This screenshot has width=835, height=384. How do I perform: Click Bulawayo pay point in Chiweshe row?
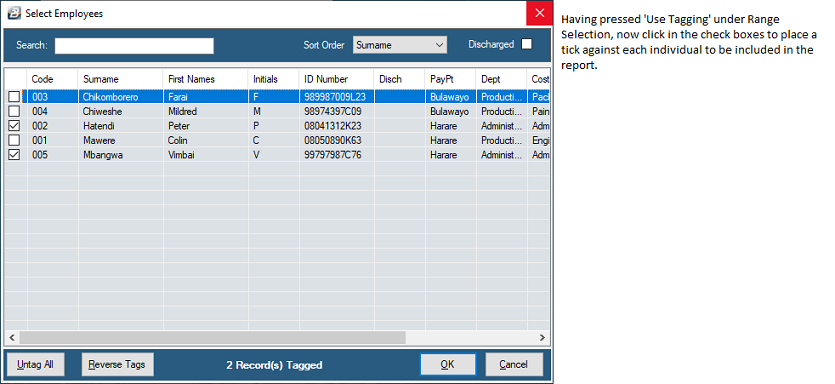coord(449,111)
